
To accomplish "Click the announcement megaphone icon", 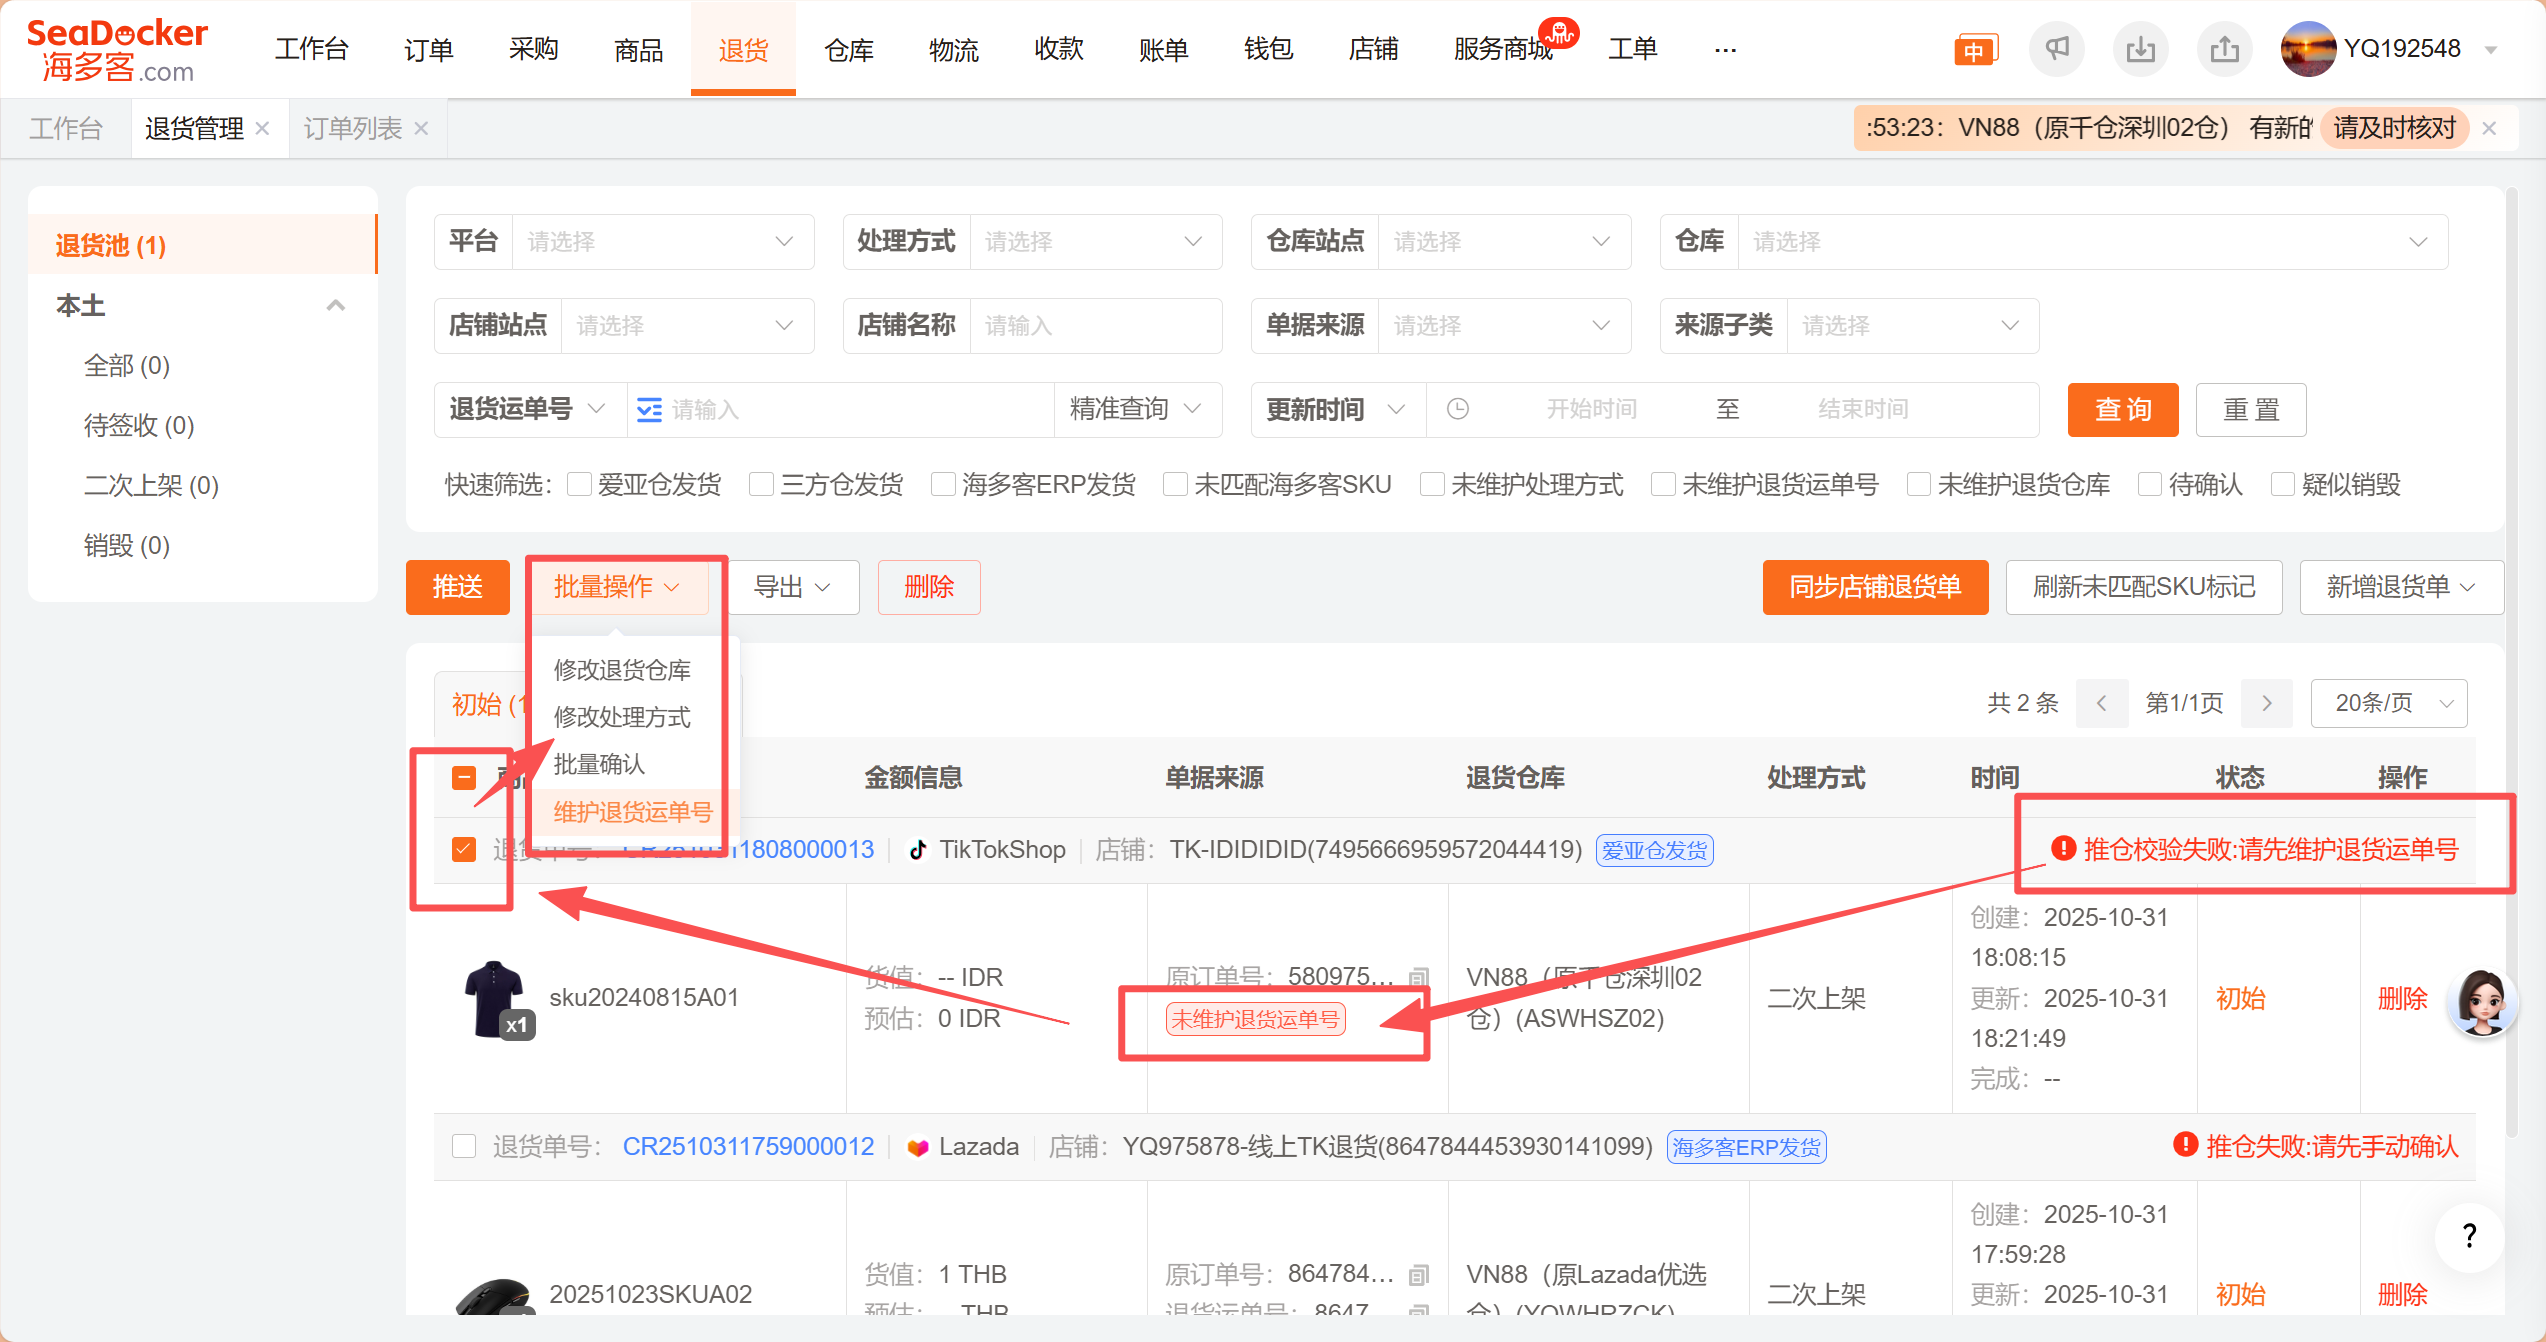I will pos(2056,48).
